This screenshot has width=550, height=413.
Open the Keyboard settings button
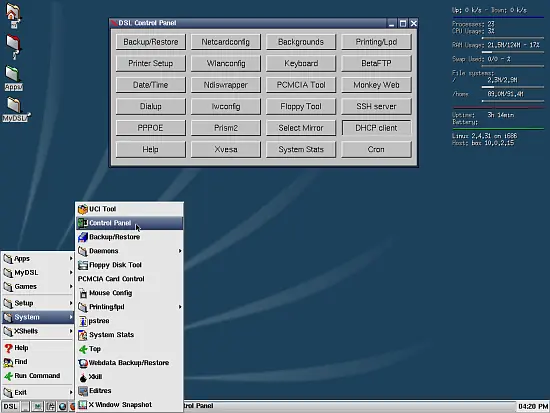(x=301, y=64)
